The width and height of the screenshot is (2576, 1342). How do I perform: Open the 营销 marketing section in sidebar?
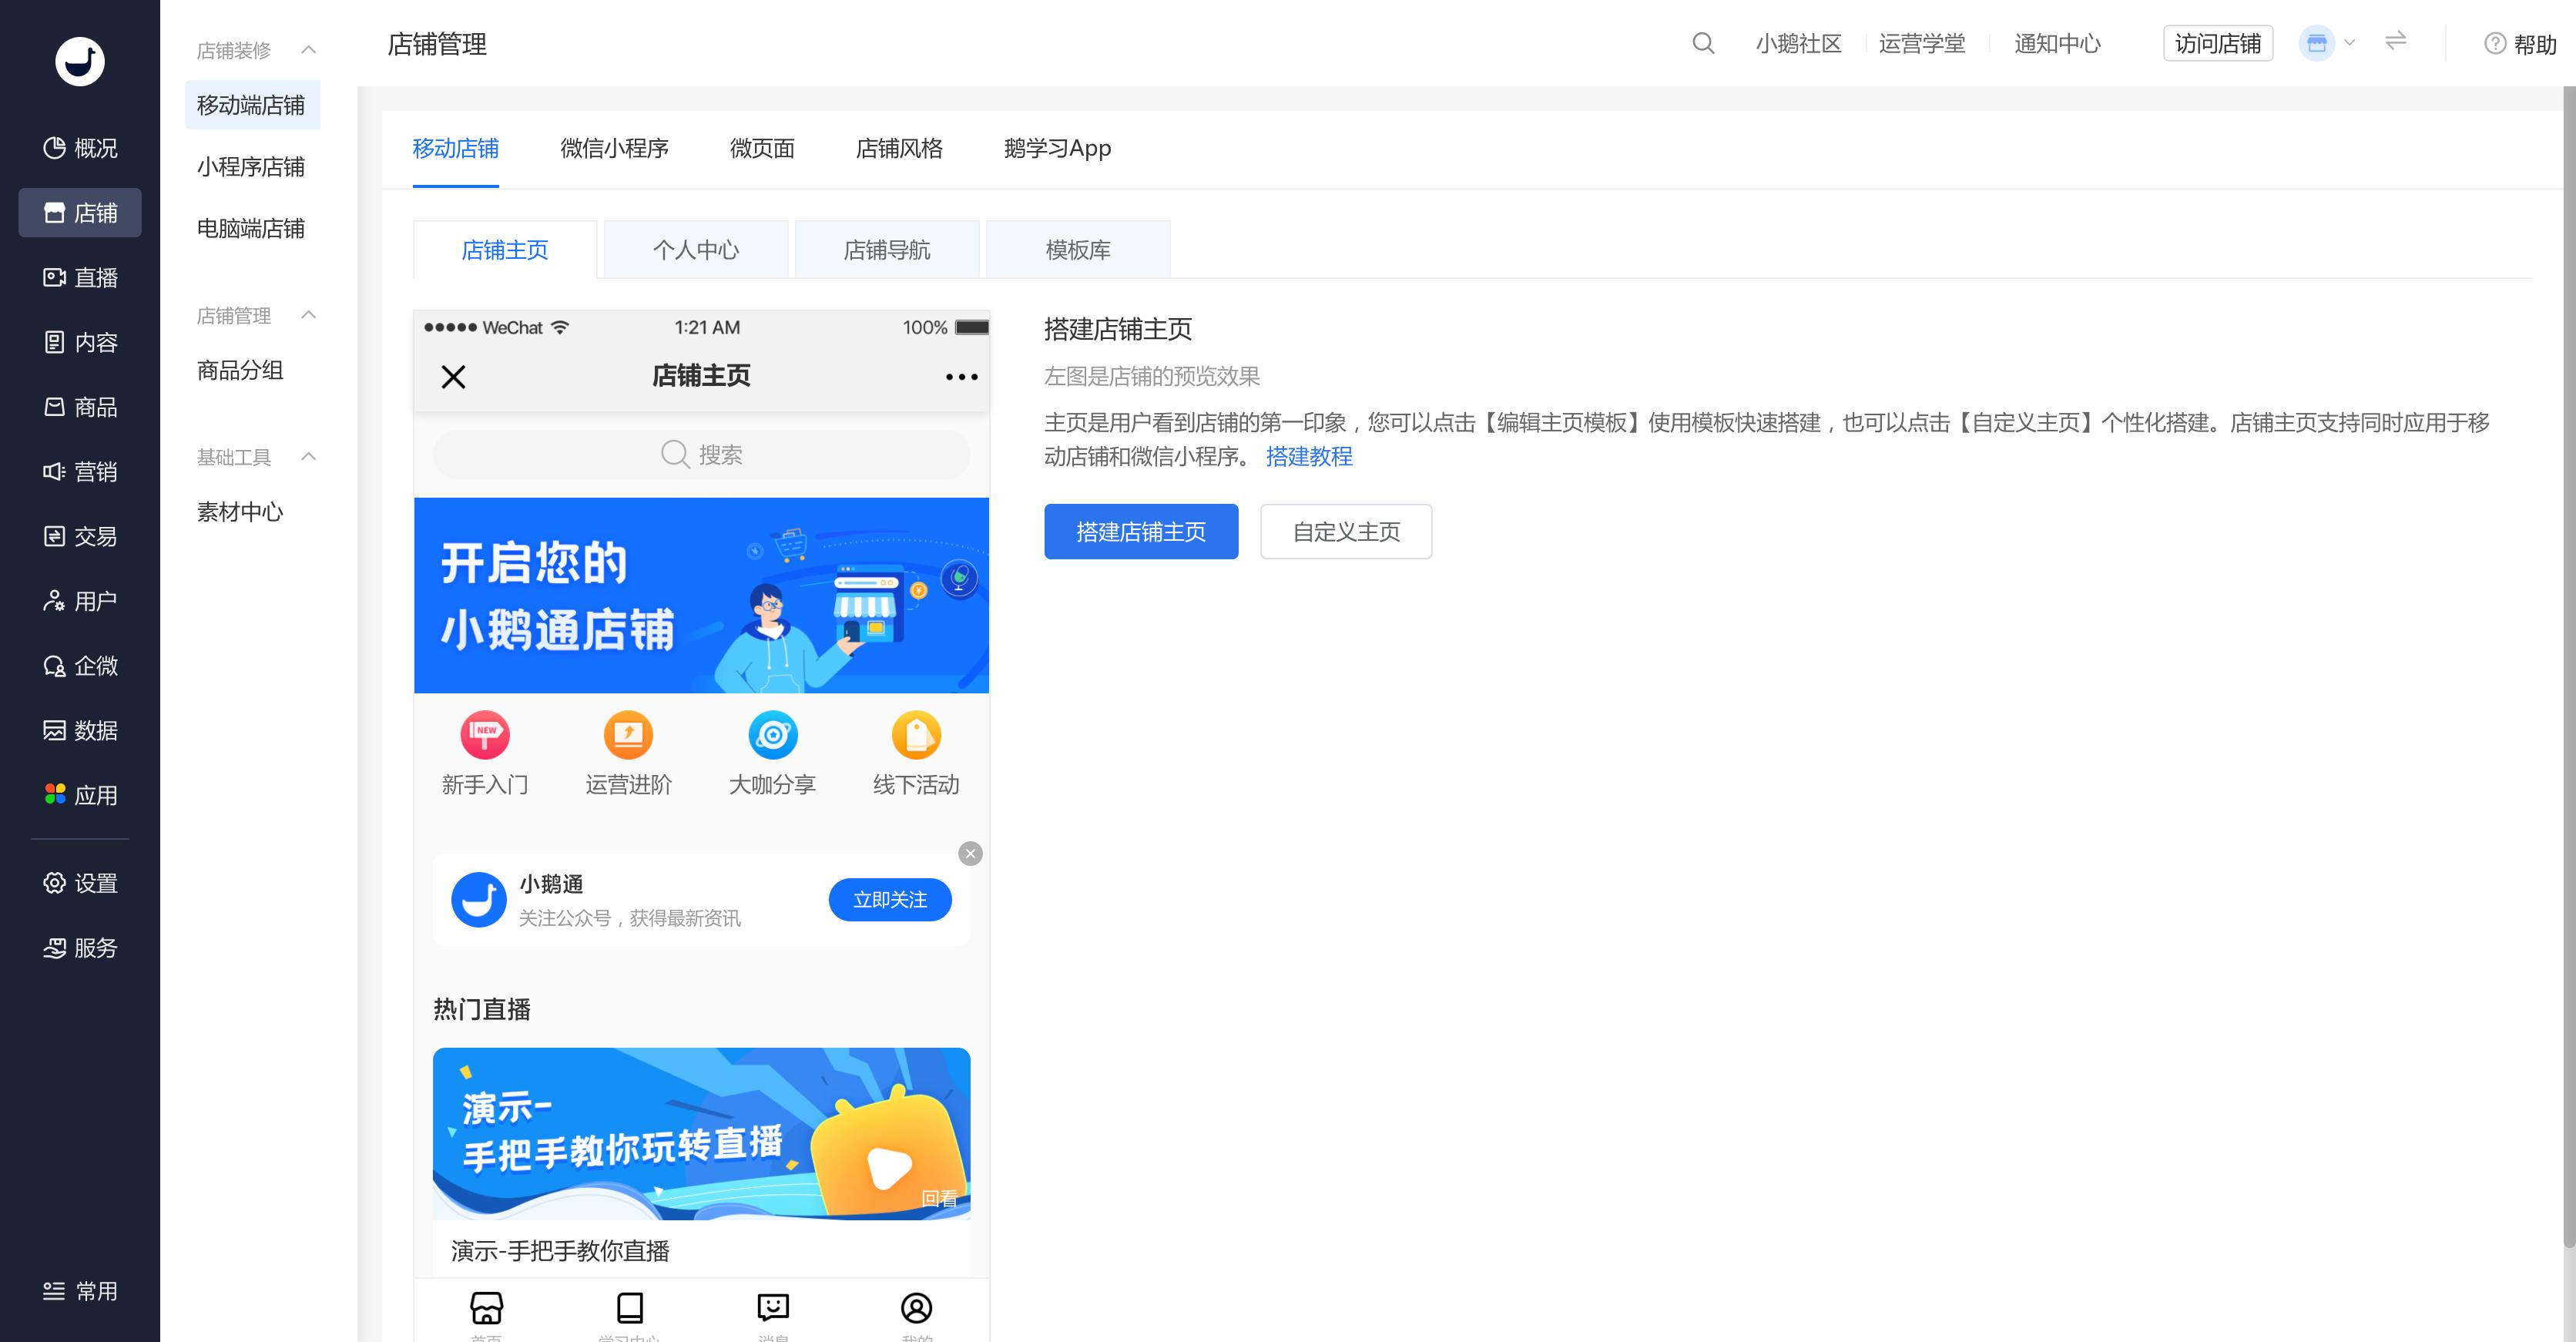pos(80,471)
